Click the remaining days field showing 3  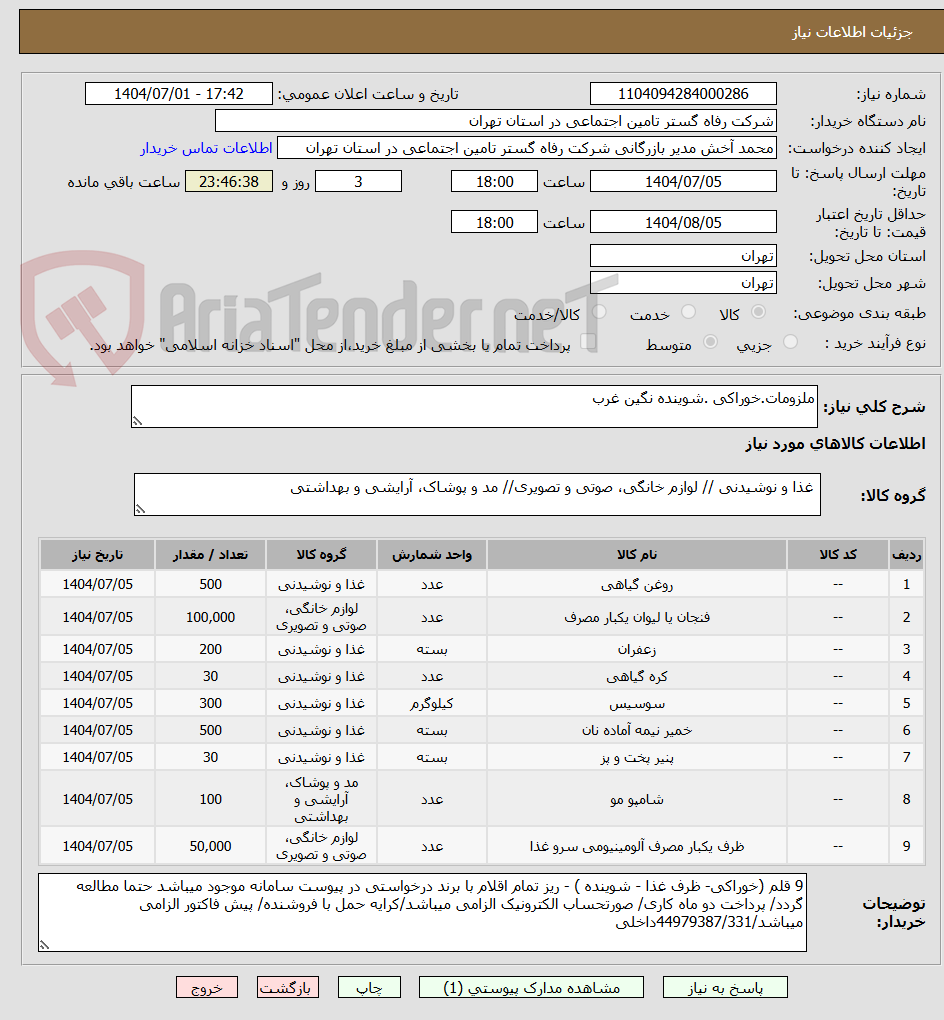(x=358, y=181)
